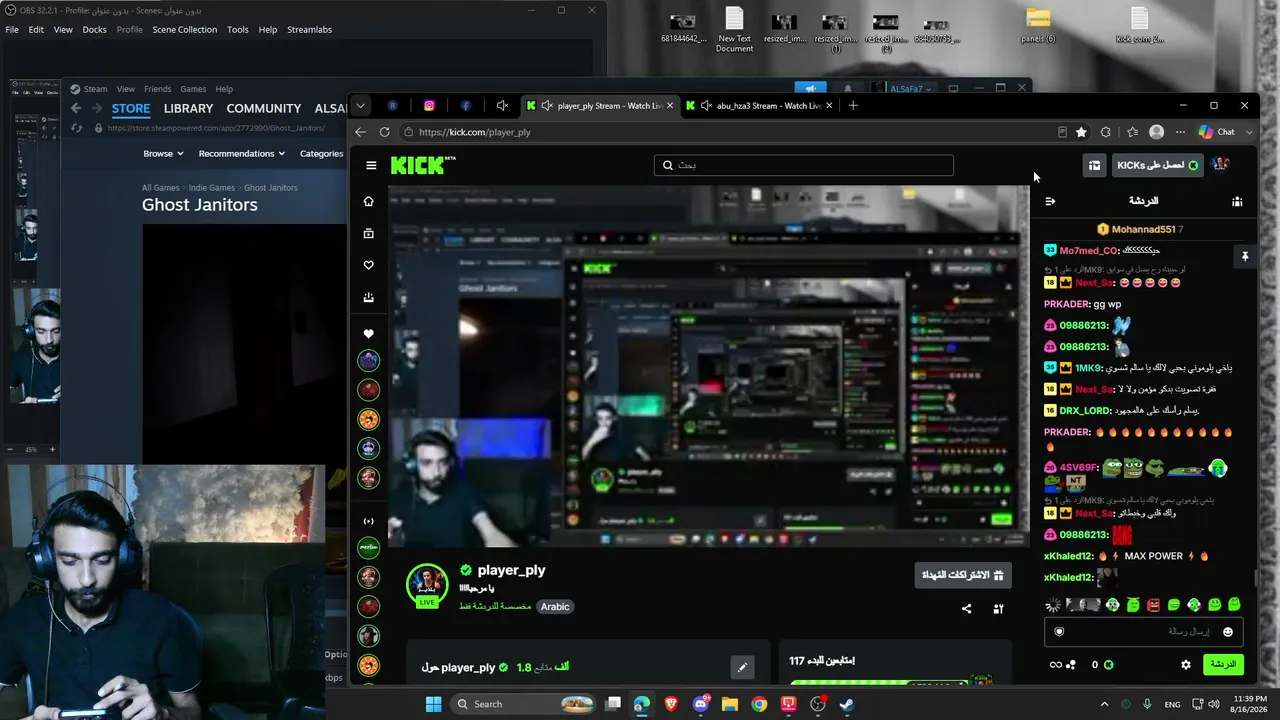Screen dimensions: 1280x720
Task: Open the panels folder on the desktop
Action: point(1038,26)
